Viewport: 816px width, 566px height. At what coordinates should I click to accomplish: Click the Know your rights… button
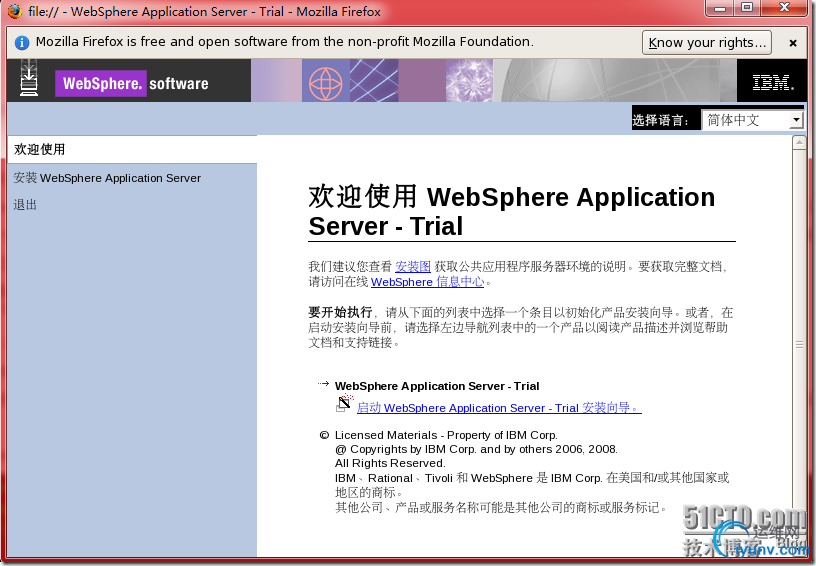pyautogui.click(x=707, y=43)
